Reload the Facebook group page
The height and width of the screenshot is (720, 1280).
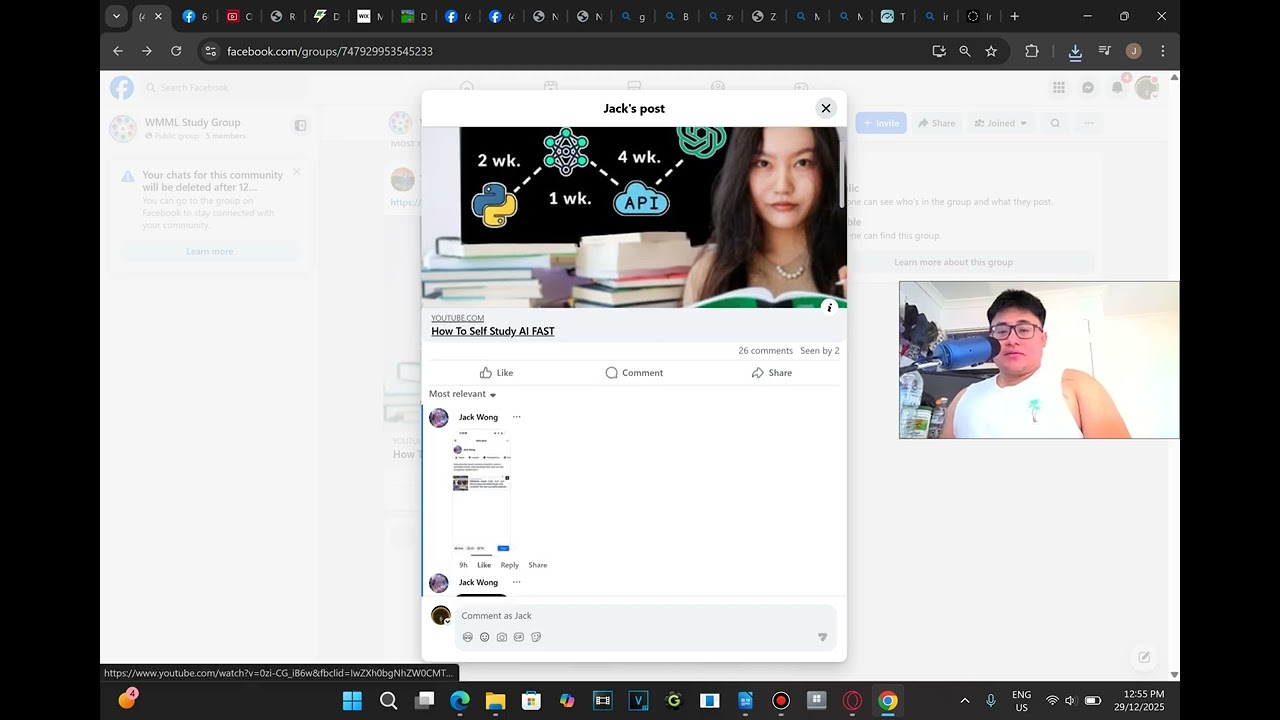click(176, 51)
